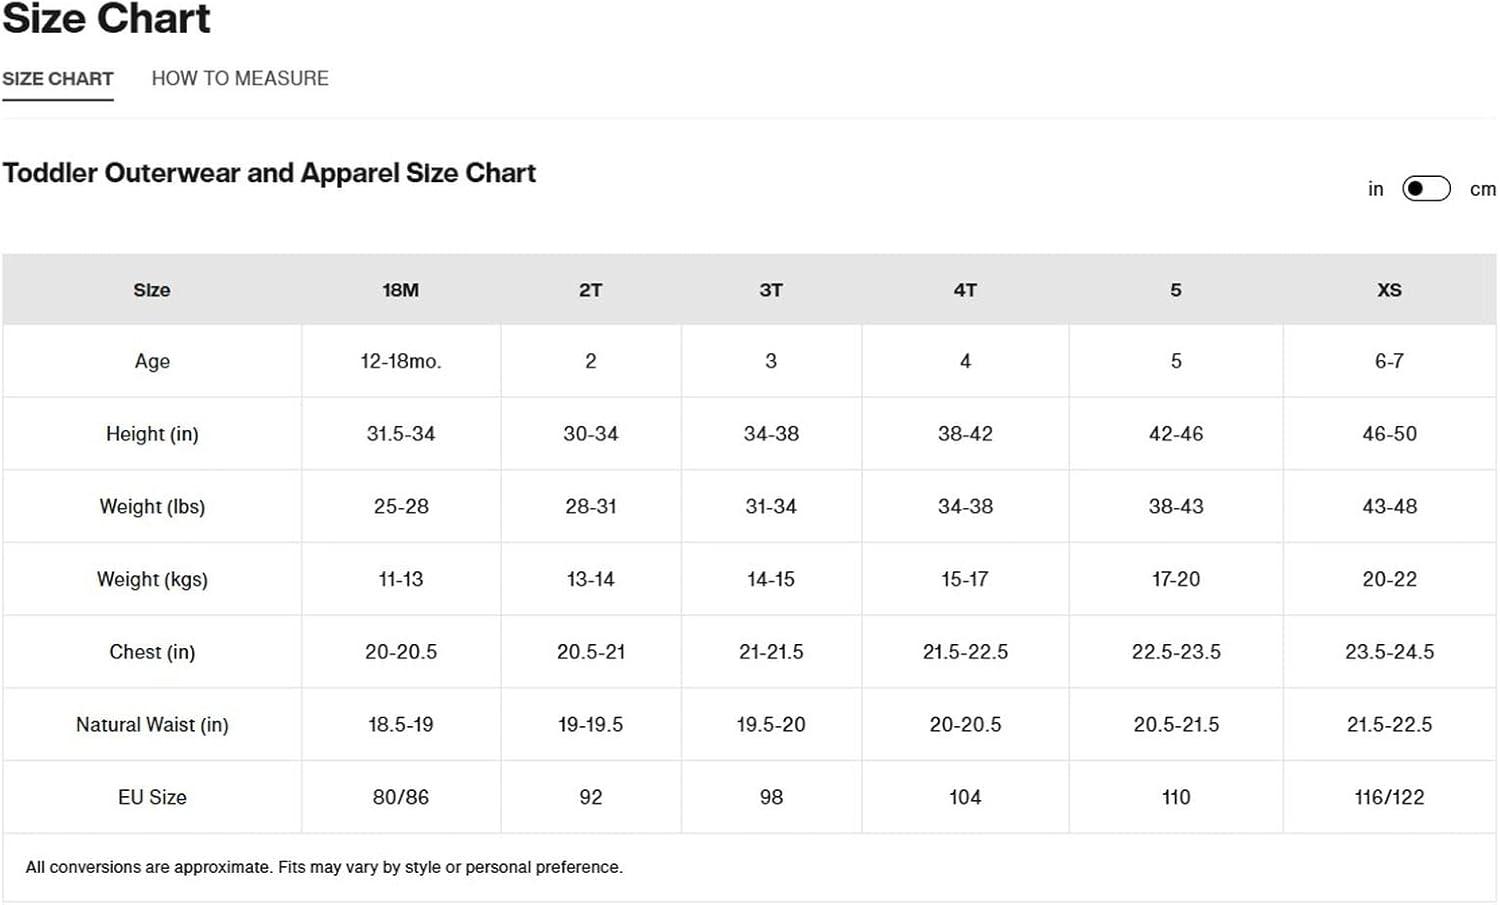
Task: Select the SIZE CHART tab
Action: pyautogui.click(x=58, y=79)
